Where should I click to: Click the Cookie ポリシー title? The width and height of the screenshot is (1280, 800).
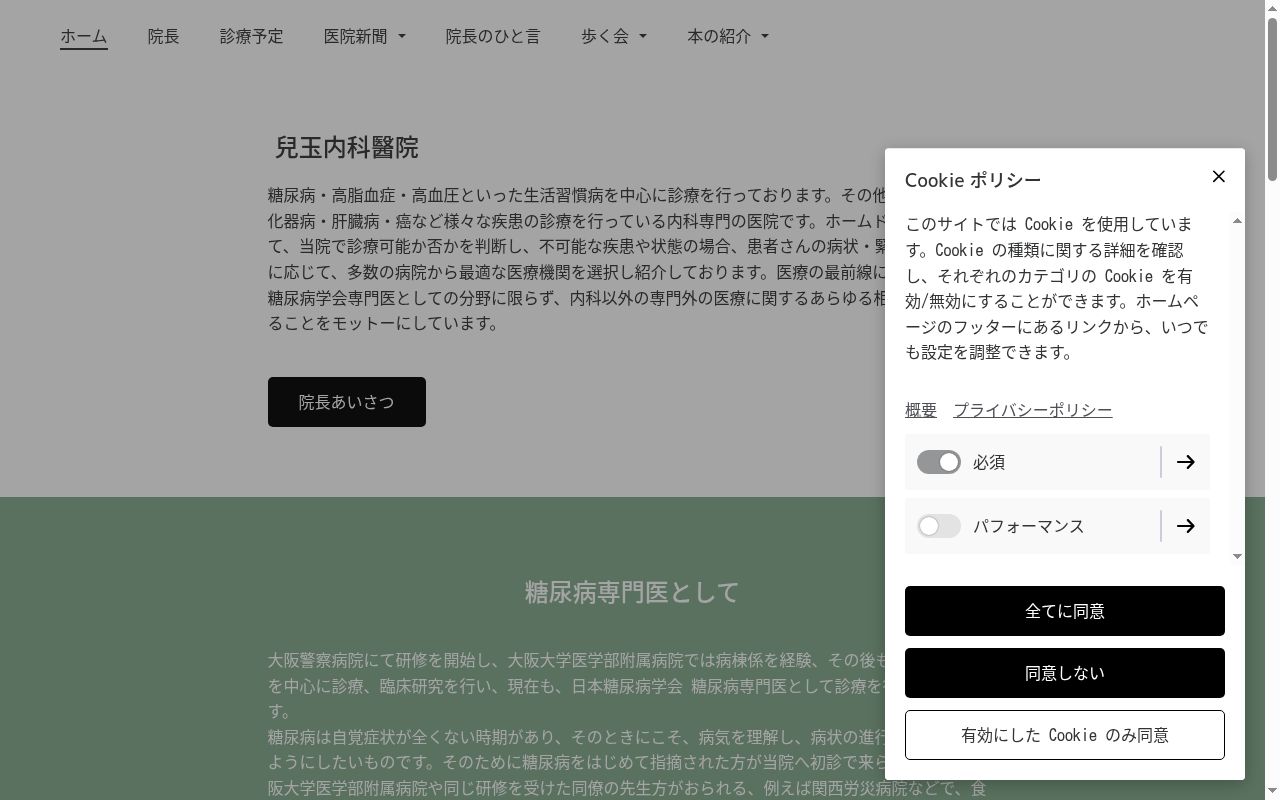tap(973, 180)
